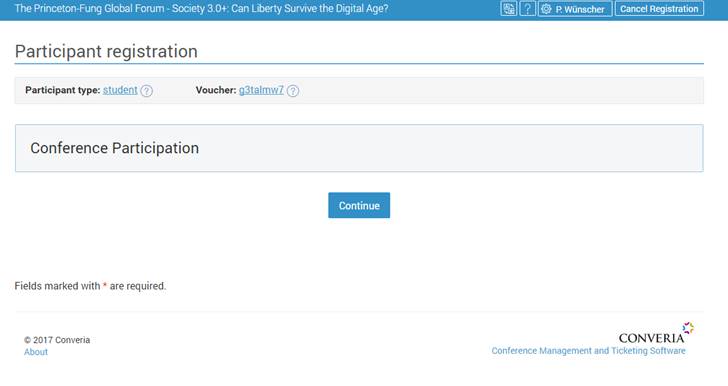Open Conference Management and Ticketing Software link
The image size is (728, 386).
tap(588, 351)
